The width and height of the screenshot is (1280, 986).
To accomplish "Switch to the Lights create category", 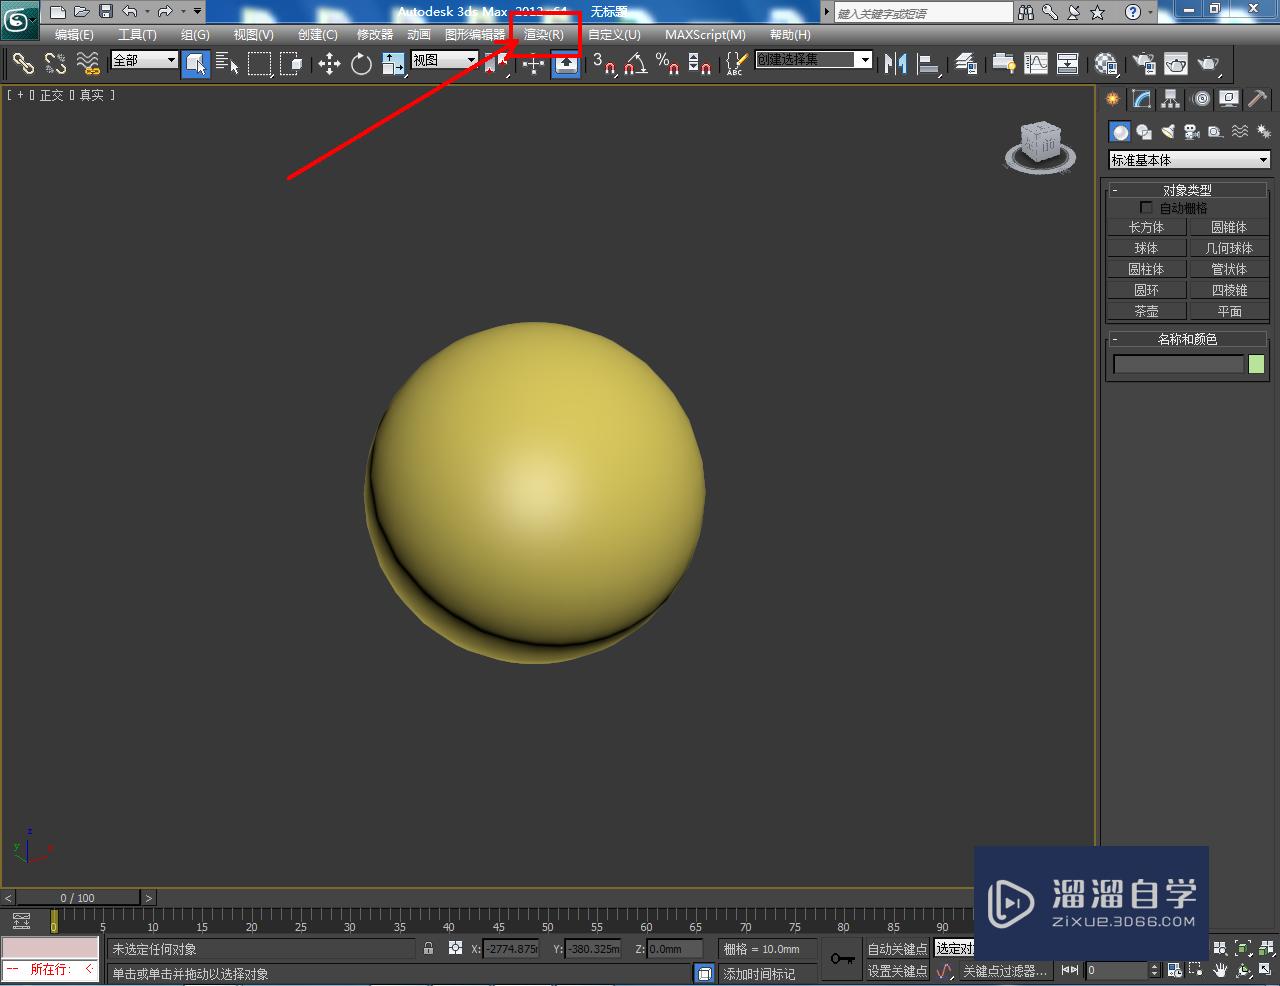I will pyautogui.click(x=1167, y=132).
